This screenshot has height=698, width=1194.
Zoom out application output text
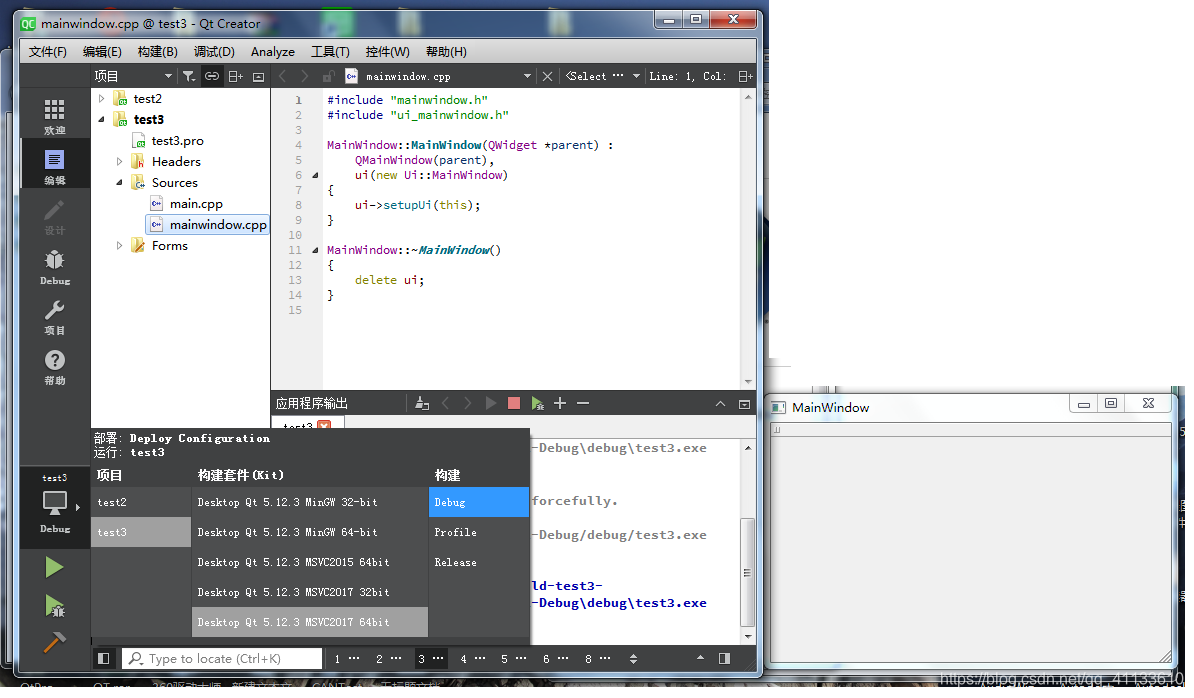pos(583,403)
